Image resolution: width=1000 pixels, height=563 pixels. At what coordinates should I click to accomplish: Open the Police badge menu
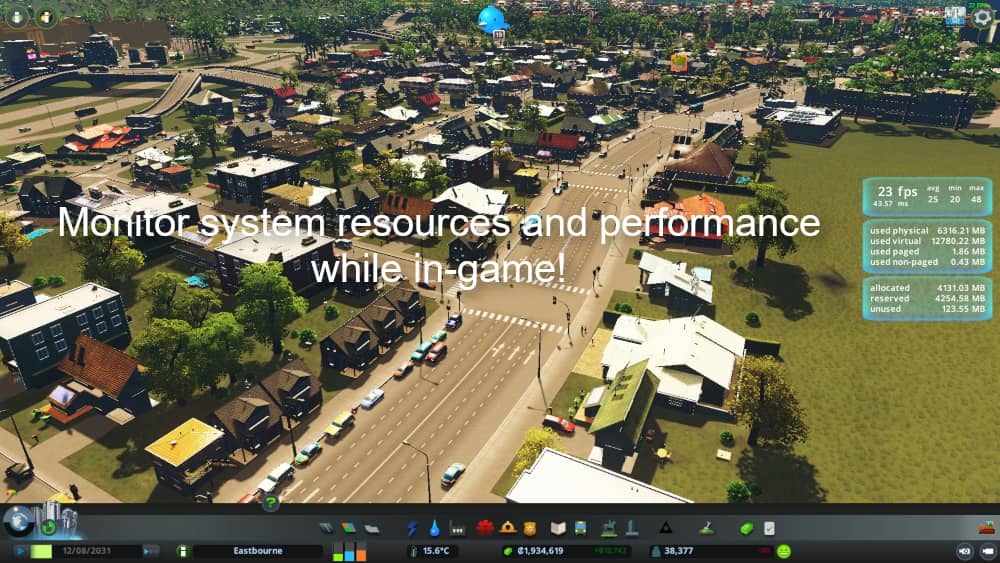click(530, 528)
